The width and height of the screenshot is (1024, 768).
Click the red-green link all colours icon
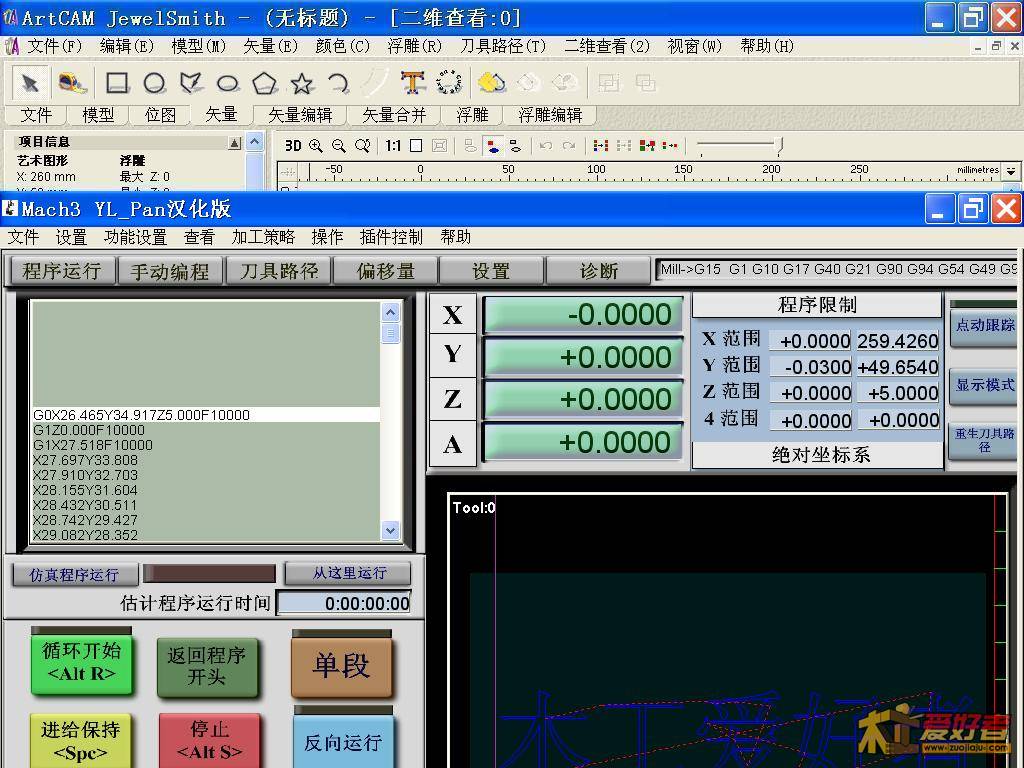coord(647,146)
